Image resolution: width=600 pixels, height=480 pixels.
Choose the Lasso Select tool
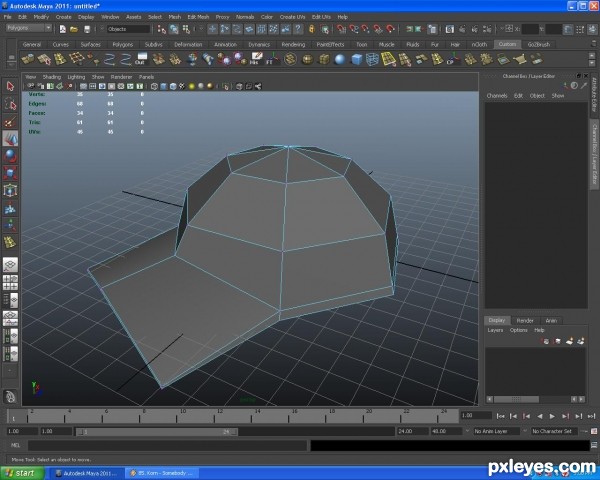tap(10, 104)
